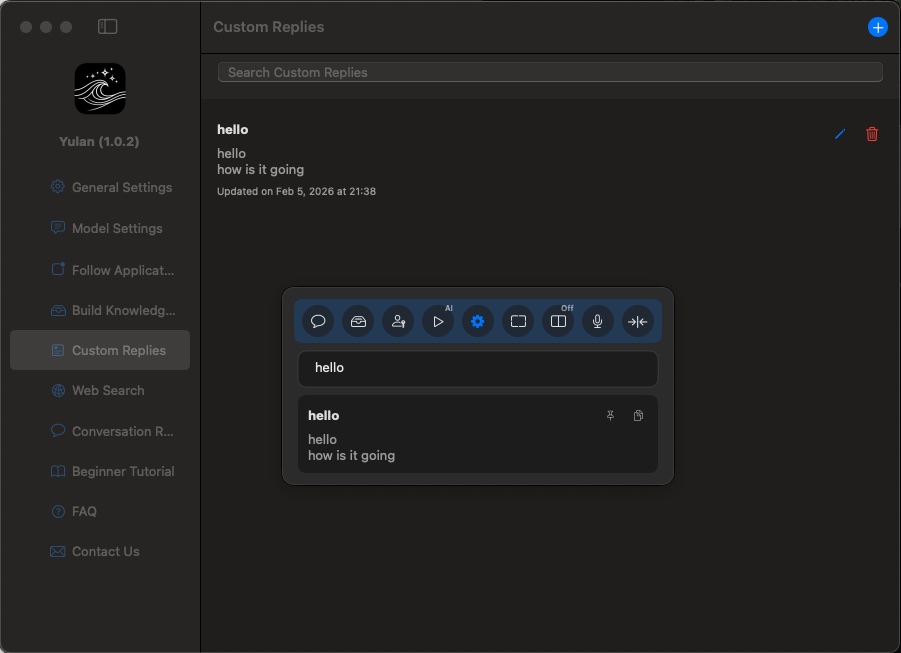901x653 pixels.
Task: Turn on the Off split-view toggle
Action: [x=557, y=321]
